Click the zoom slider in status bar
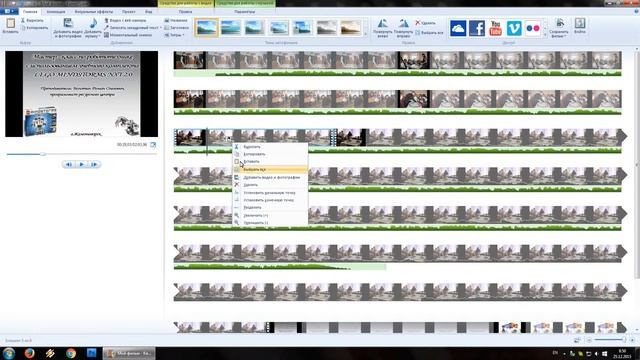 click(610, 340)
